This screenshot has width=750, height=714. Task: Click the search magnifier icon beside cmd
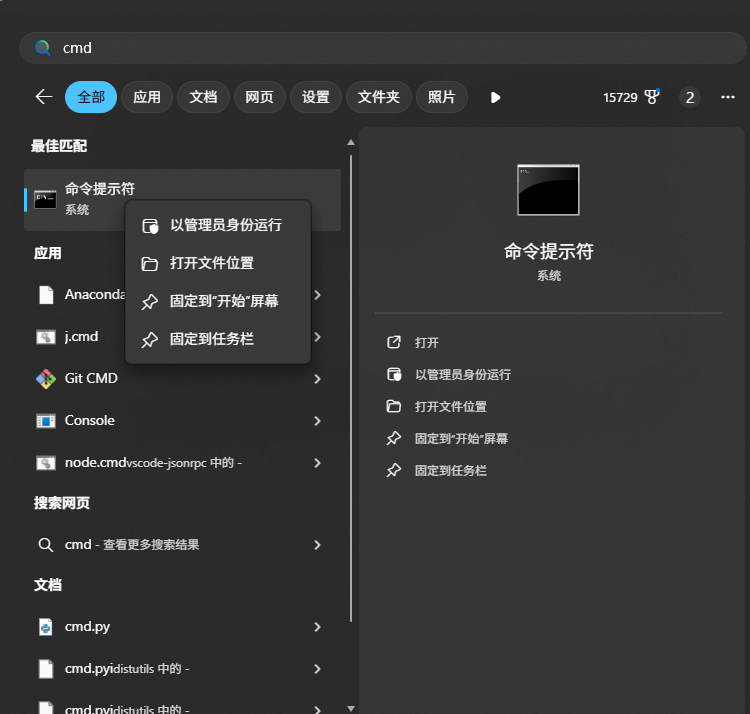pos(43,48)
